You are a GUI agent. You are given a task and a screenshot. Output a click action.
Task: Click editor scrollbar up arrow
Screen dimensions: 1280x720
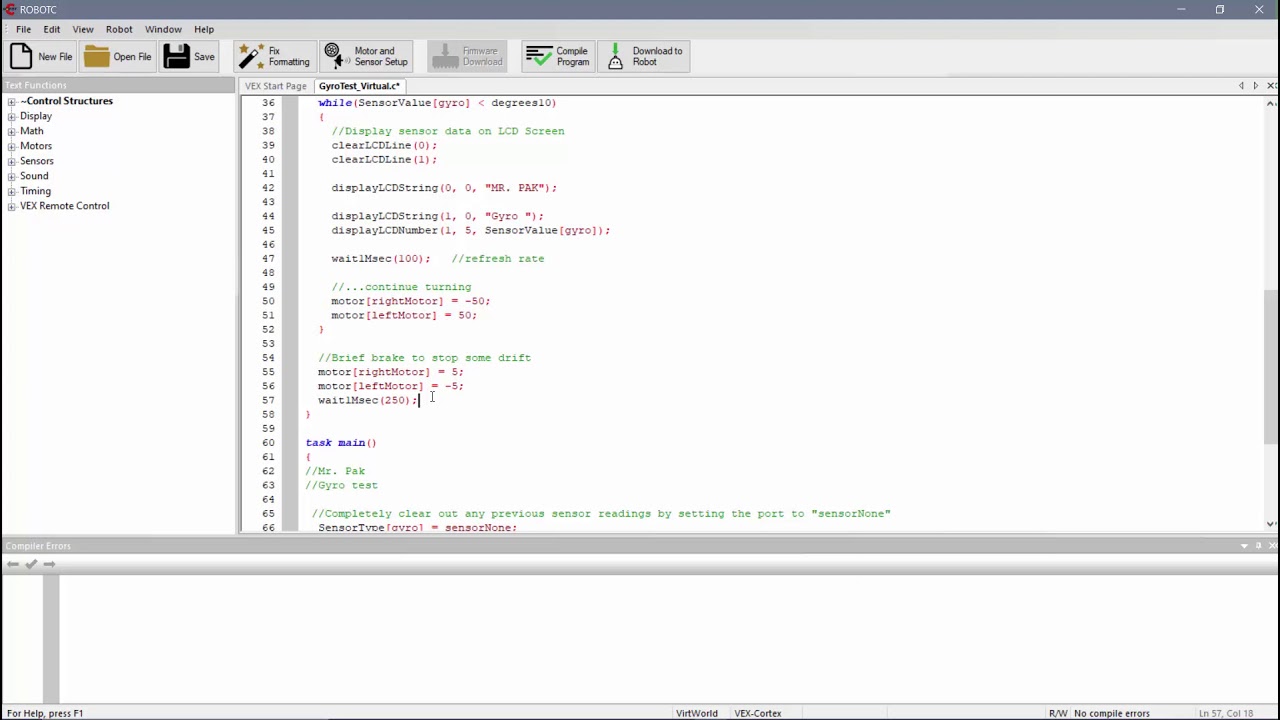pyautogui.click(x=1271, y=103)
